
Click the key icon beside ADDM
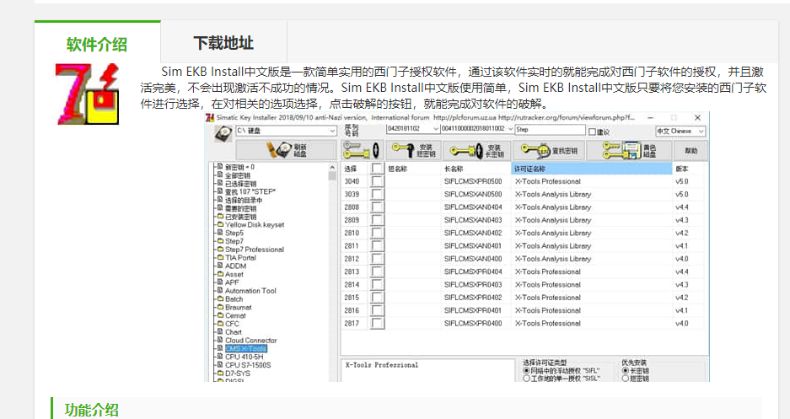tap(220, 266)
